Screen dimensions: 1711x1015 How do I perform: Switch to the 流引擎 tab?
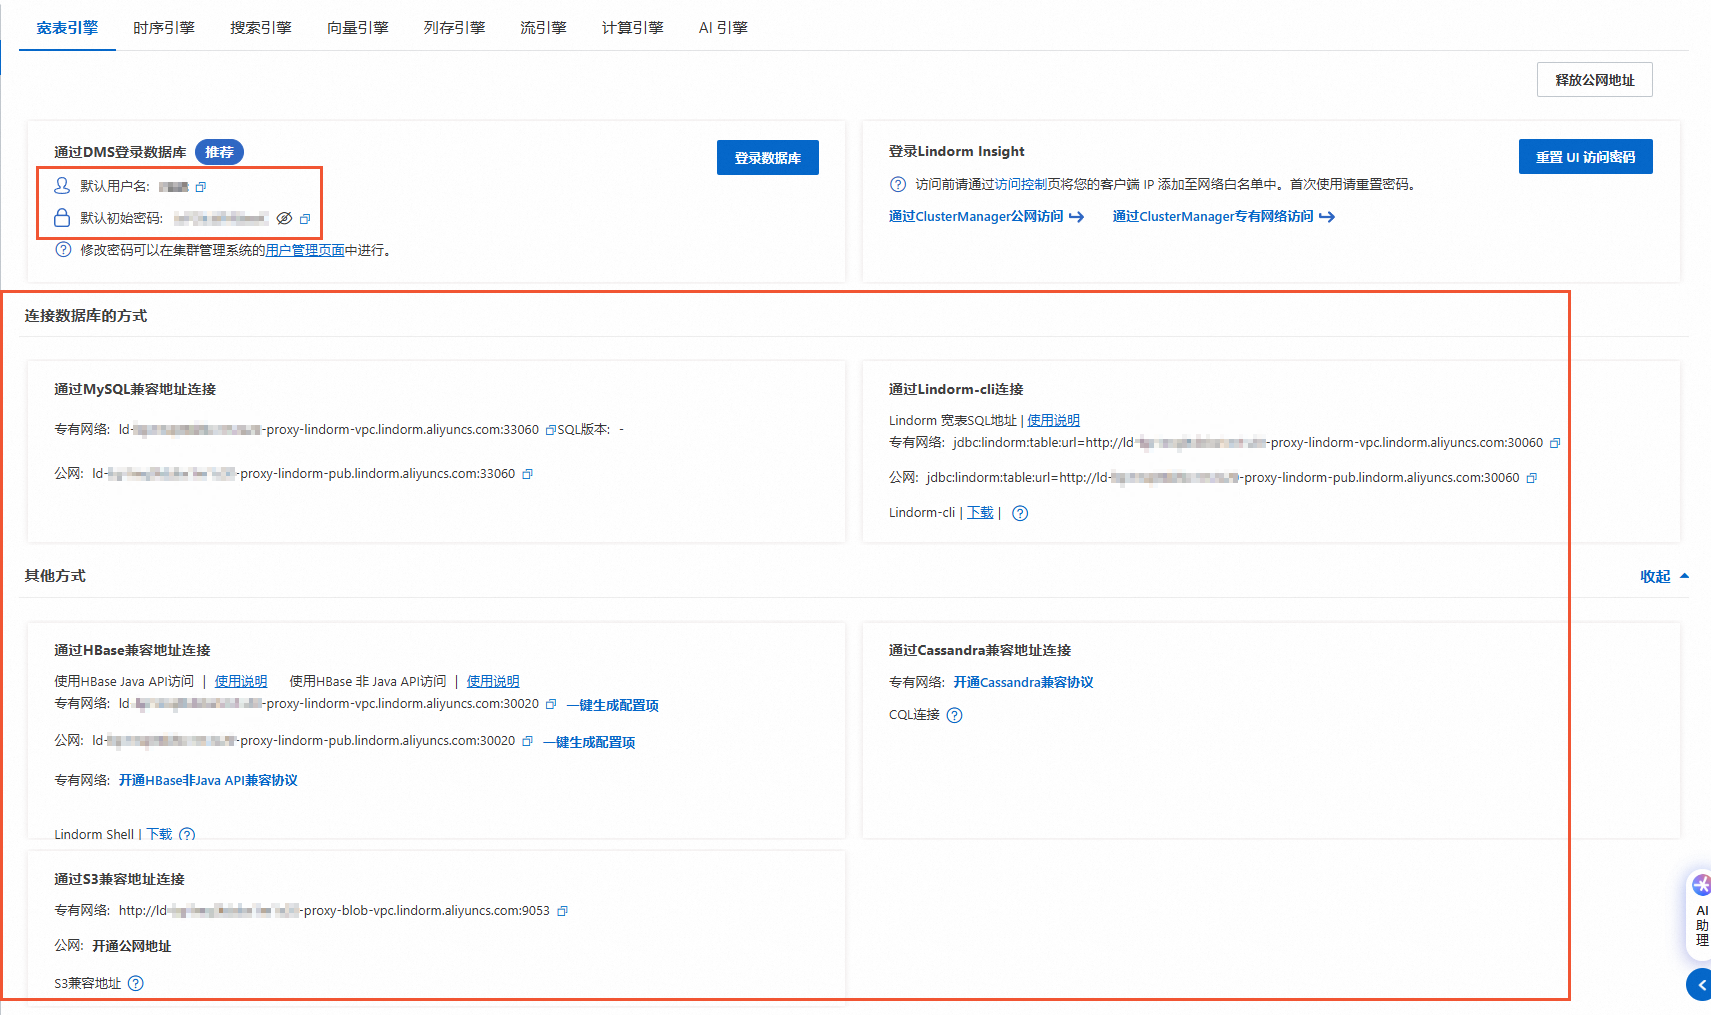543,28
